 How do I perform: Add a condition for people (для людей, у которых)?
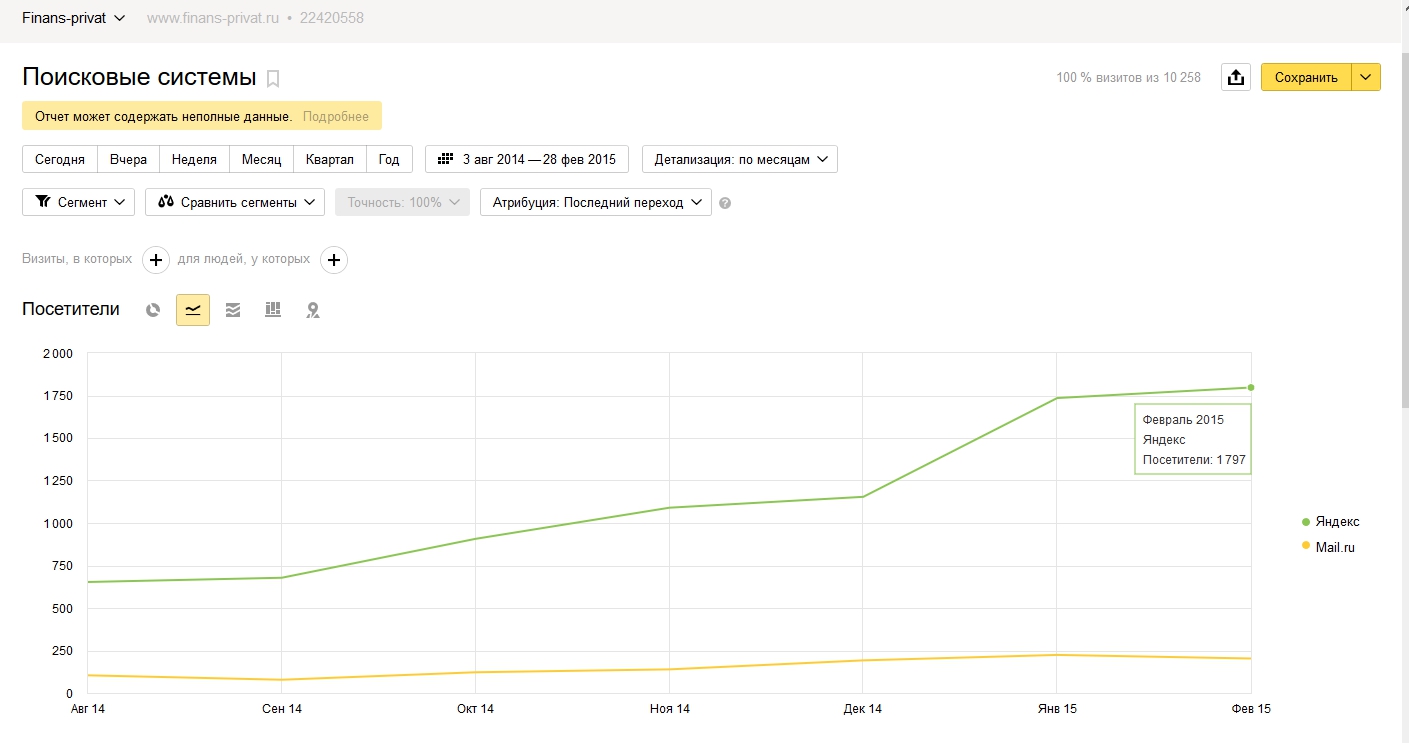coord(334,260)
